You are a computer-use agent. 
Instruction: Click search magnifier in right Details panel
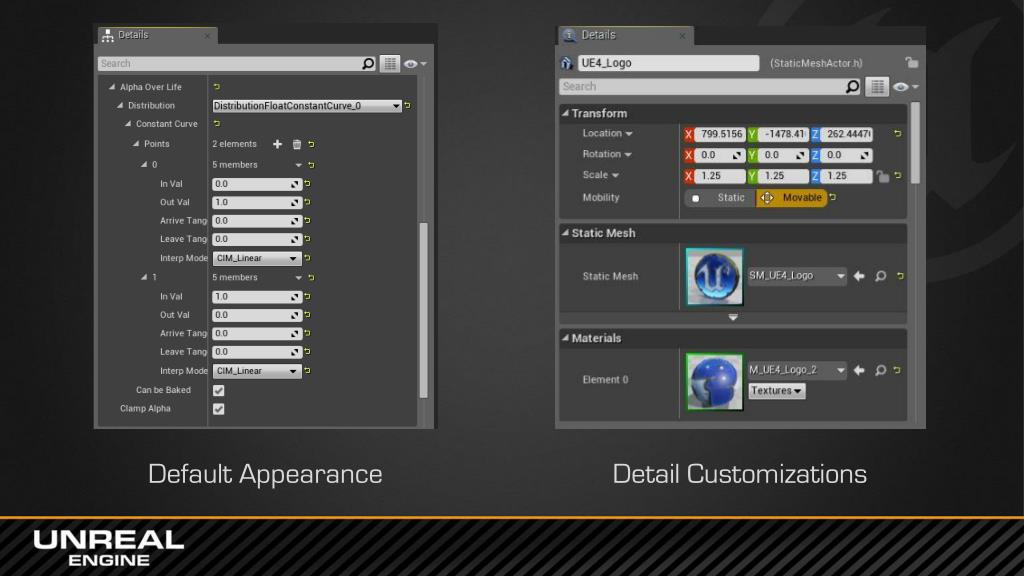click(x=852, y=87)
